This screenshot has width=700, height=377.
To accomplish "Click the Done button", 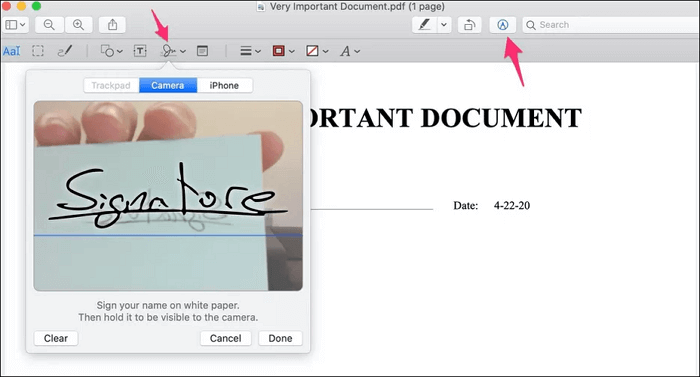I will (x=280, y=338).
